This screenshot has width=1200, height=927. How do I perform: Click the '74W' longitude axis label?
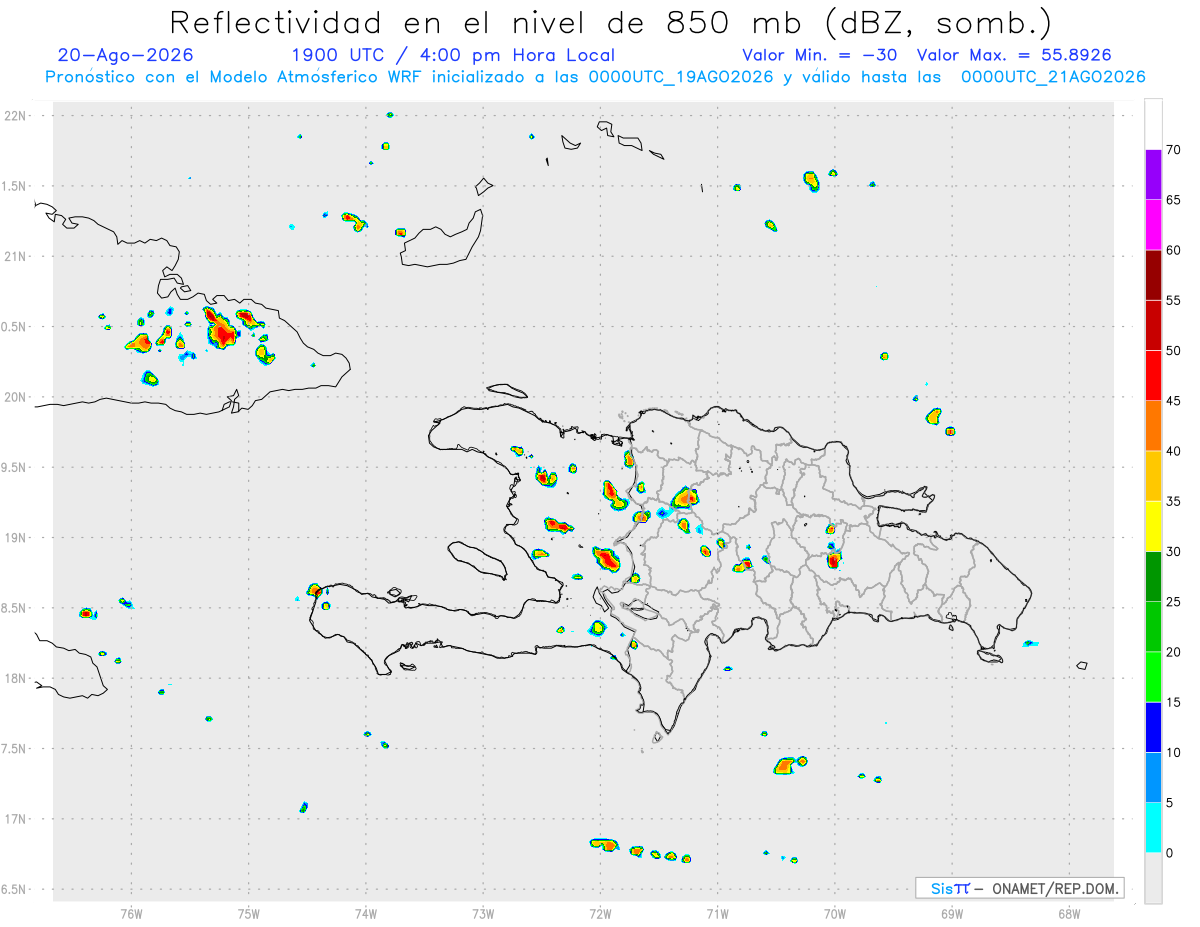pyautogui.click(x=366, y=913)
